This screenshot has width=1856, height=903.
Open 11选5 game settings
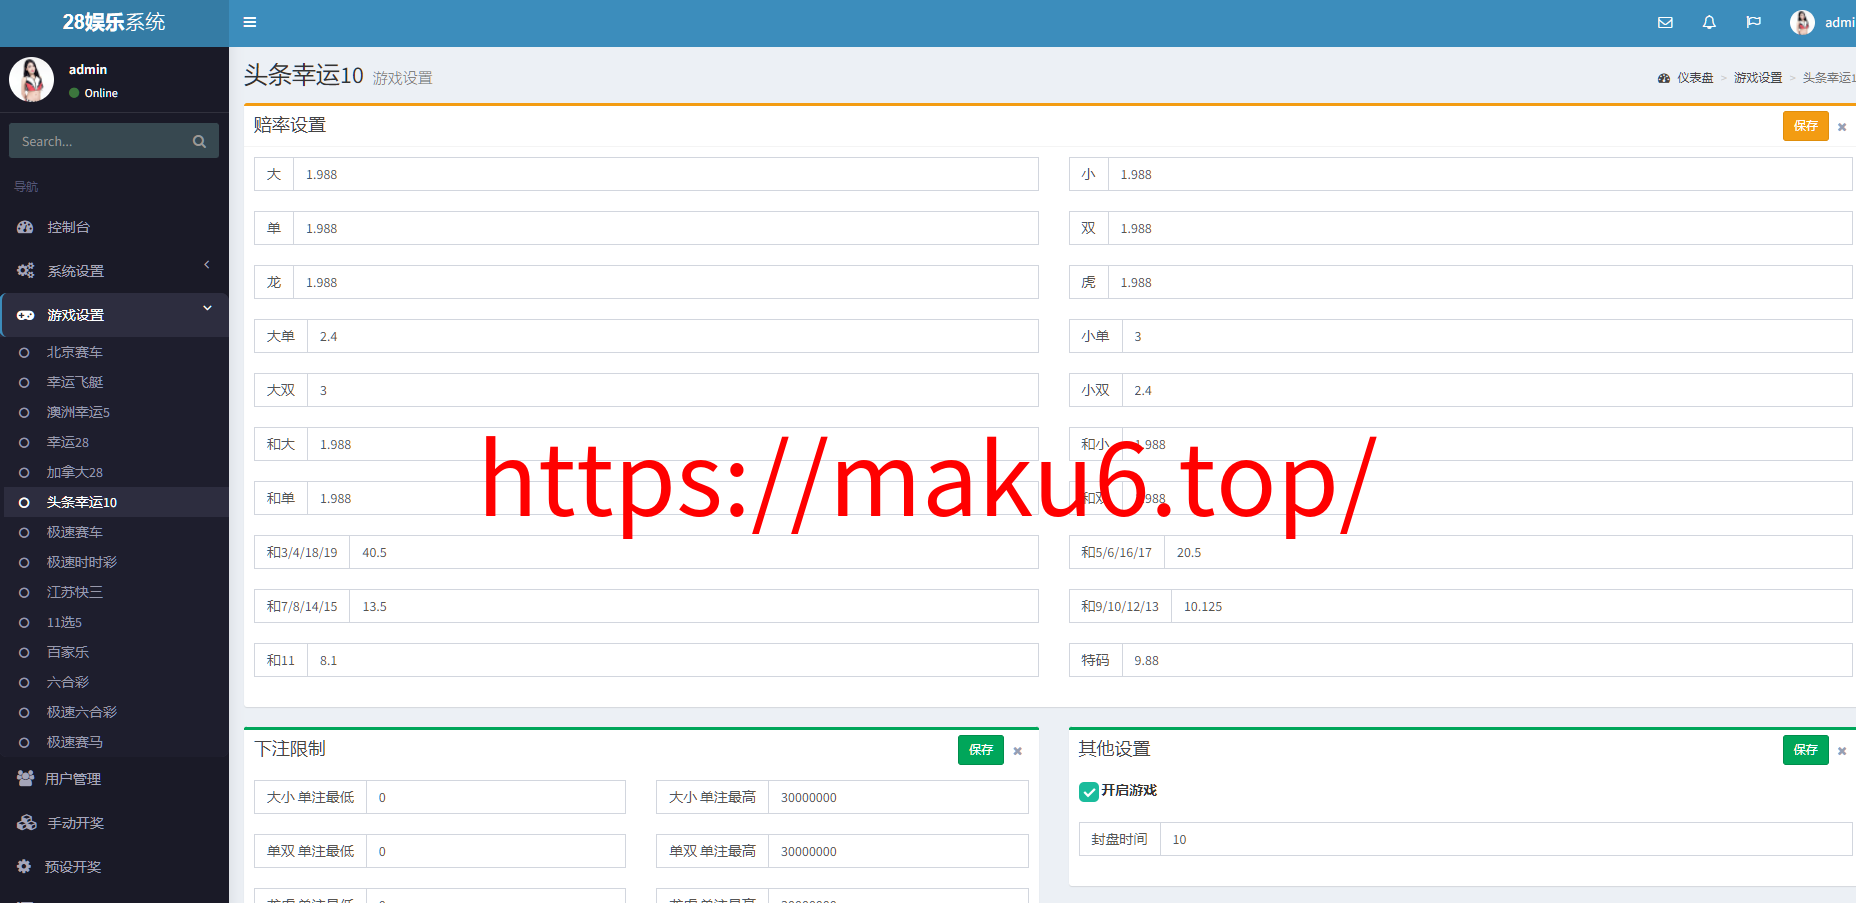point(65,622)
